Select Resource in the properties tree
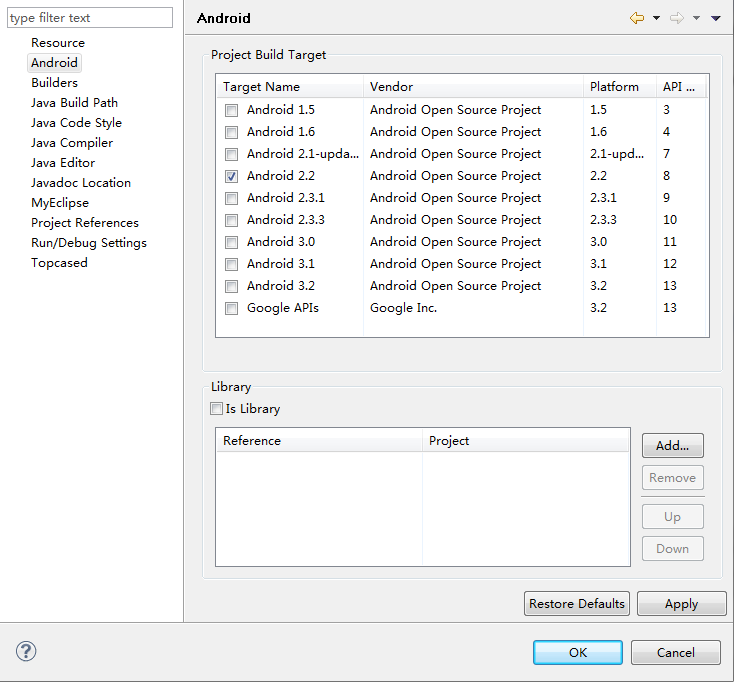This screenshot has height=682, width=734. (x=58, y=43)
